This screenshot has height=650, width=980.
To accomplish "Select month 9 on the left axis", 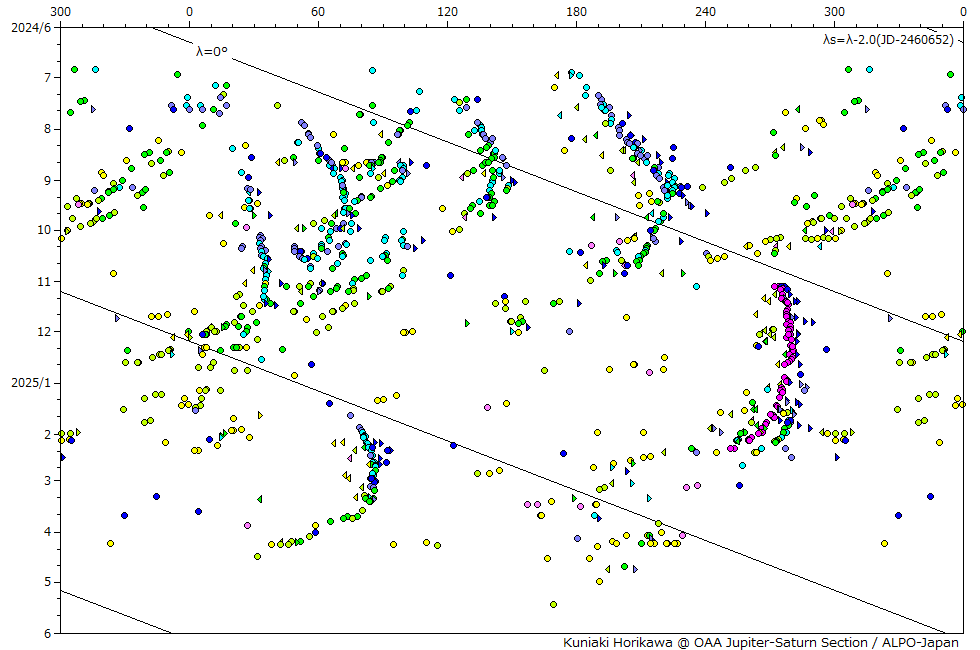I will (x=47, y=180).
